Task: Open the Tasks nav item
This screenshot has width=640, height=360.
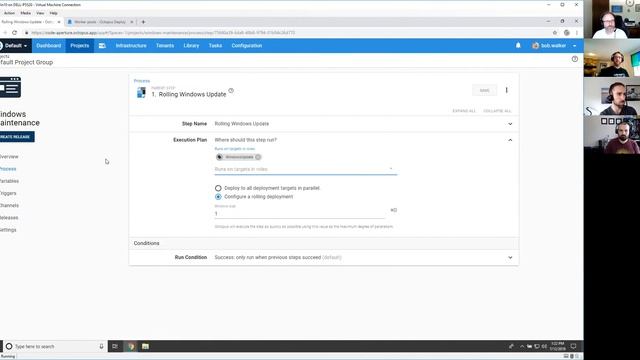Action: pos(216,46)
